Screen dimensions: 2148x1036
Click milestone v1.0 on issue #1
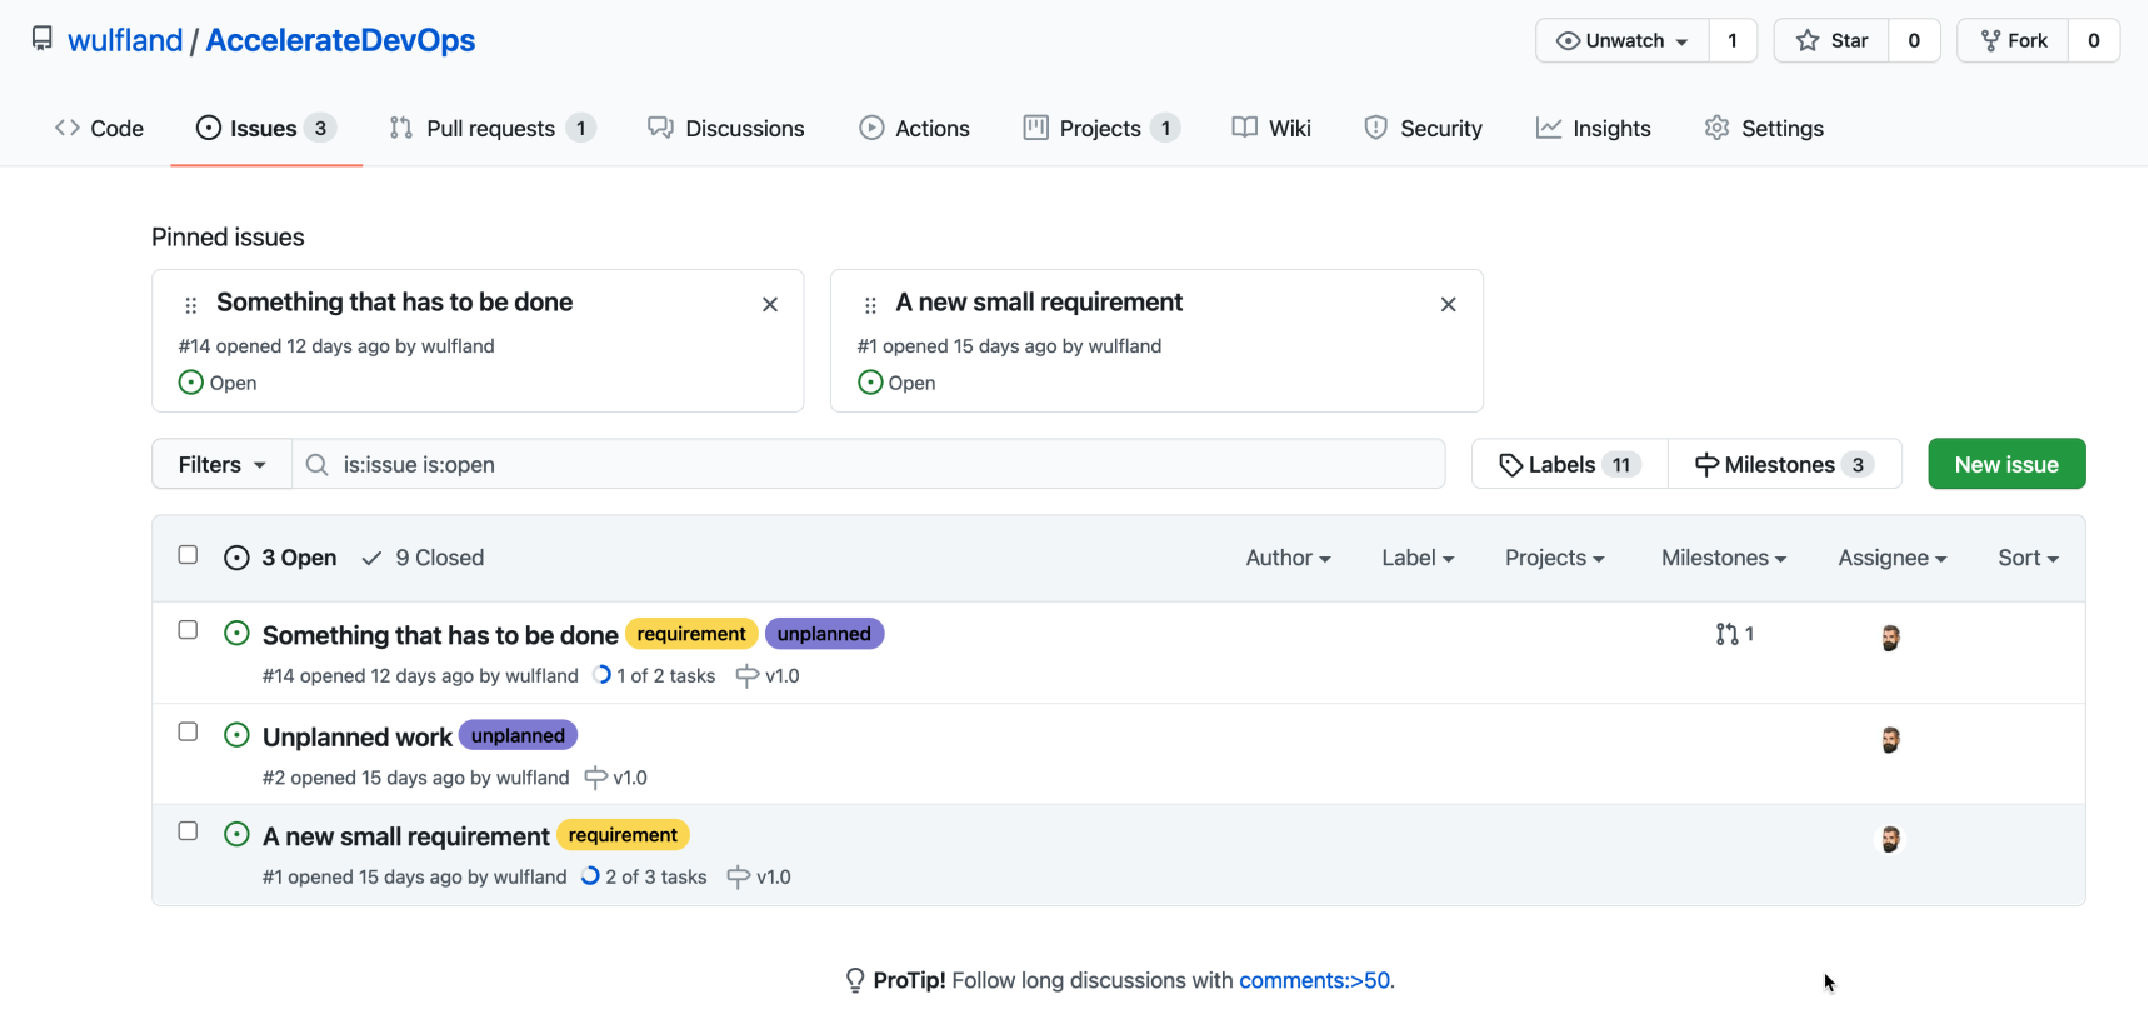[x=759, y=877]
